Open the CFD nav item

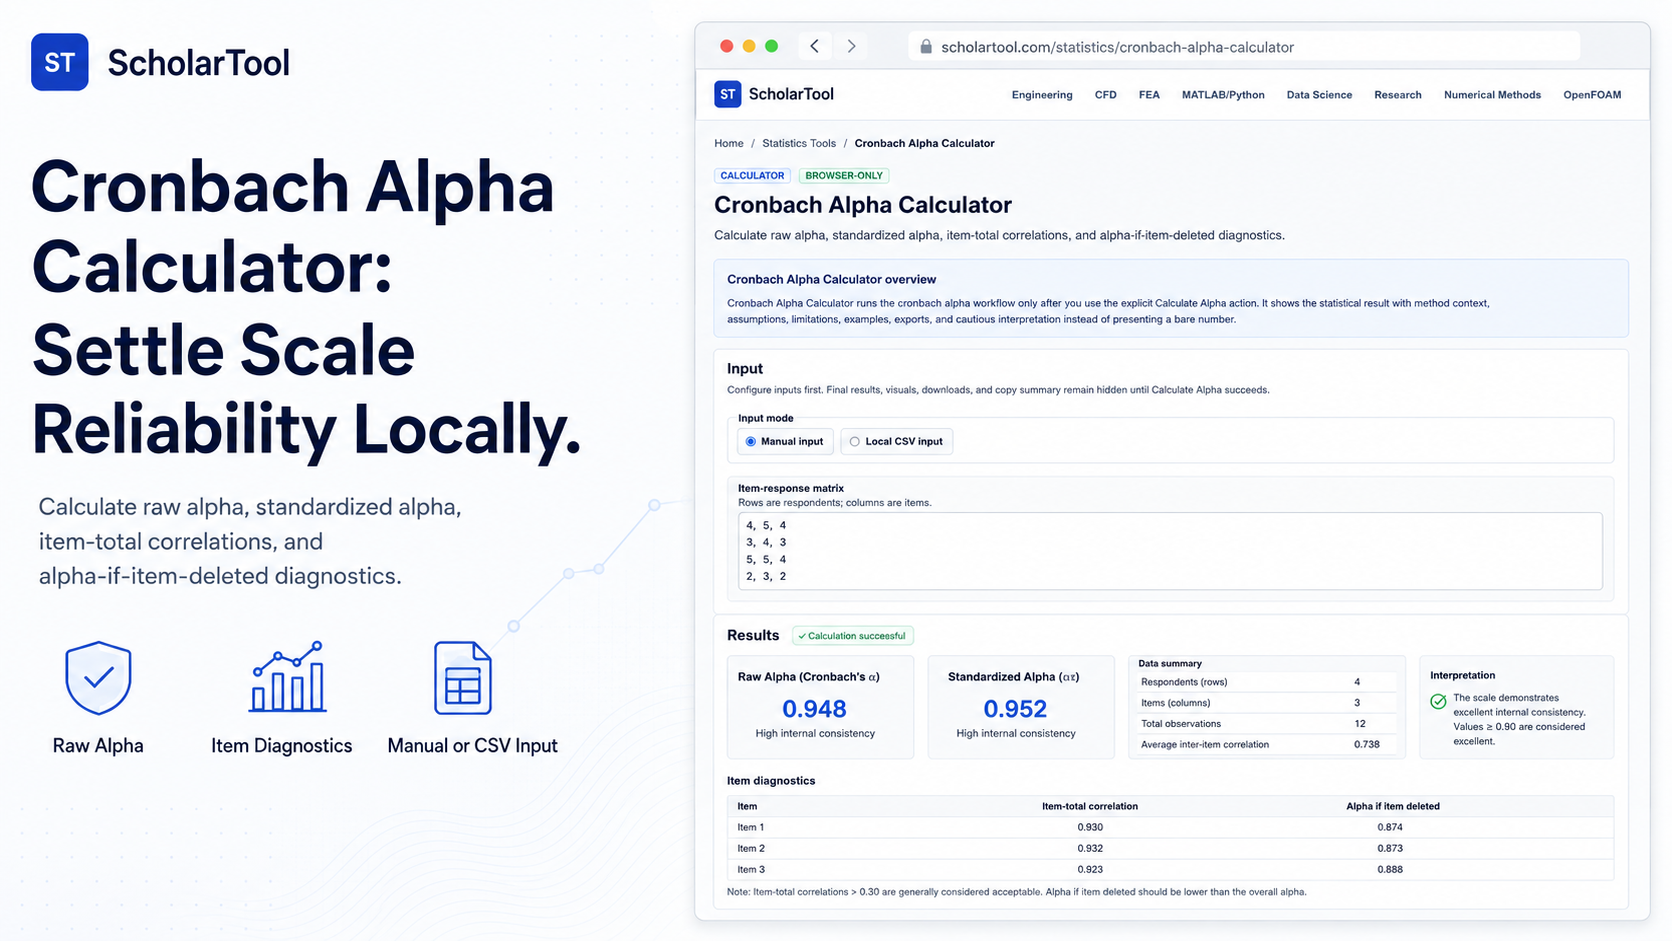pyautogui.click(x=1105, y=95)
